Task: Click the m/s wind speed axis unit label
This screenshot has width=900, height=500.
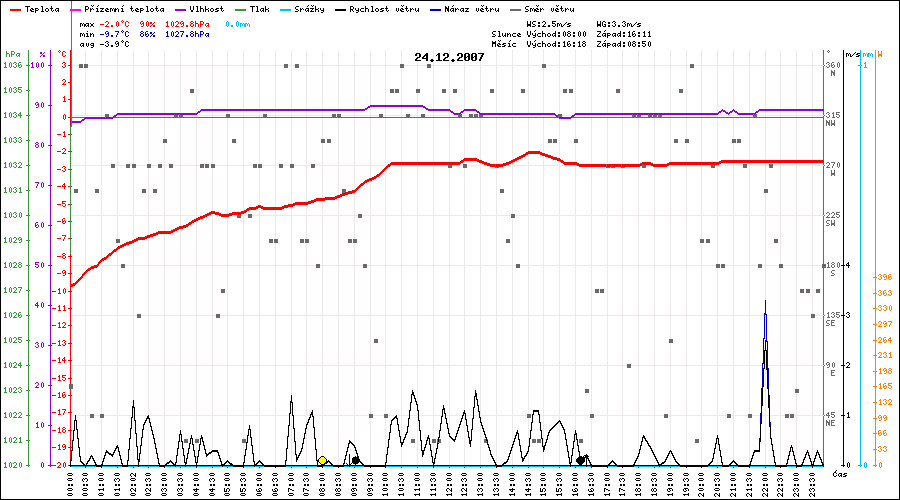Action: 853,55
